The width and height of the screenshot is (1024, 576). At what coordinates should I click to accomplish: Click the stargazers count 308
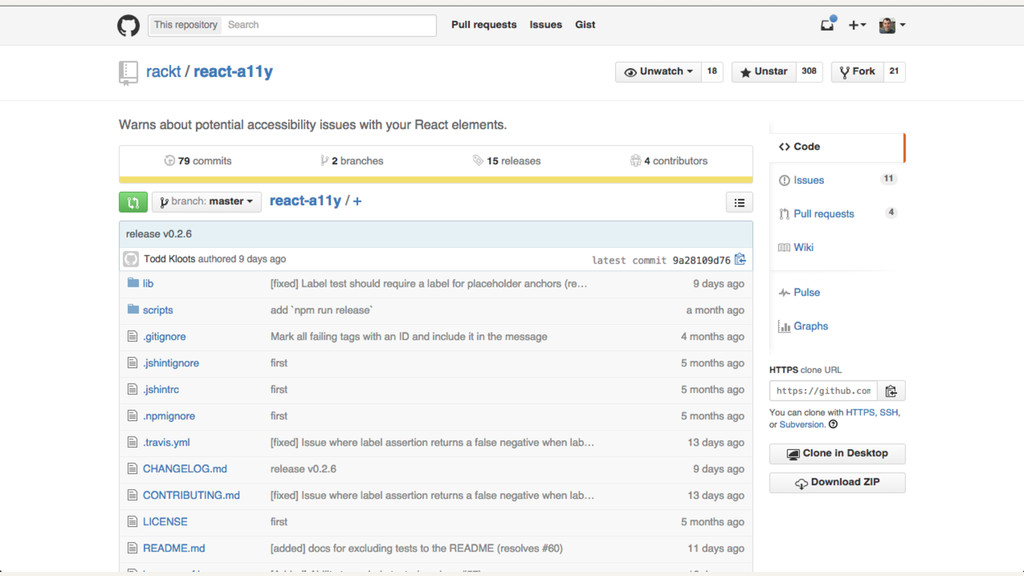pyautogui.click(x=809, y=72)
